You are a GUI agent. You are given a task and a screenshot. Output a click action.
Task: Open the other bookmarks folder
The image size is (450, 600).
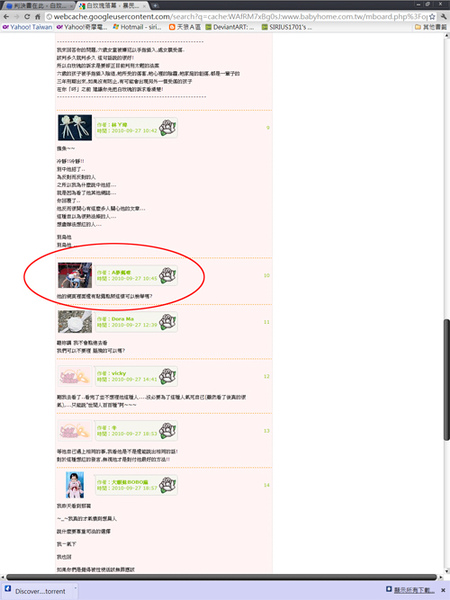pyautogui.click(x=431, y=27)
